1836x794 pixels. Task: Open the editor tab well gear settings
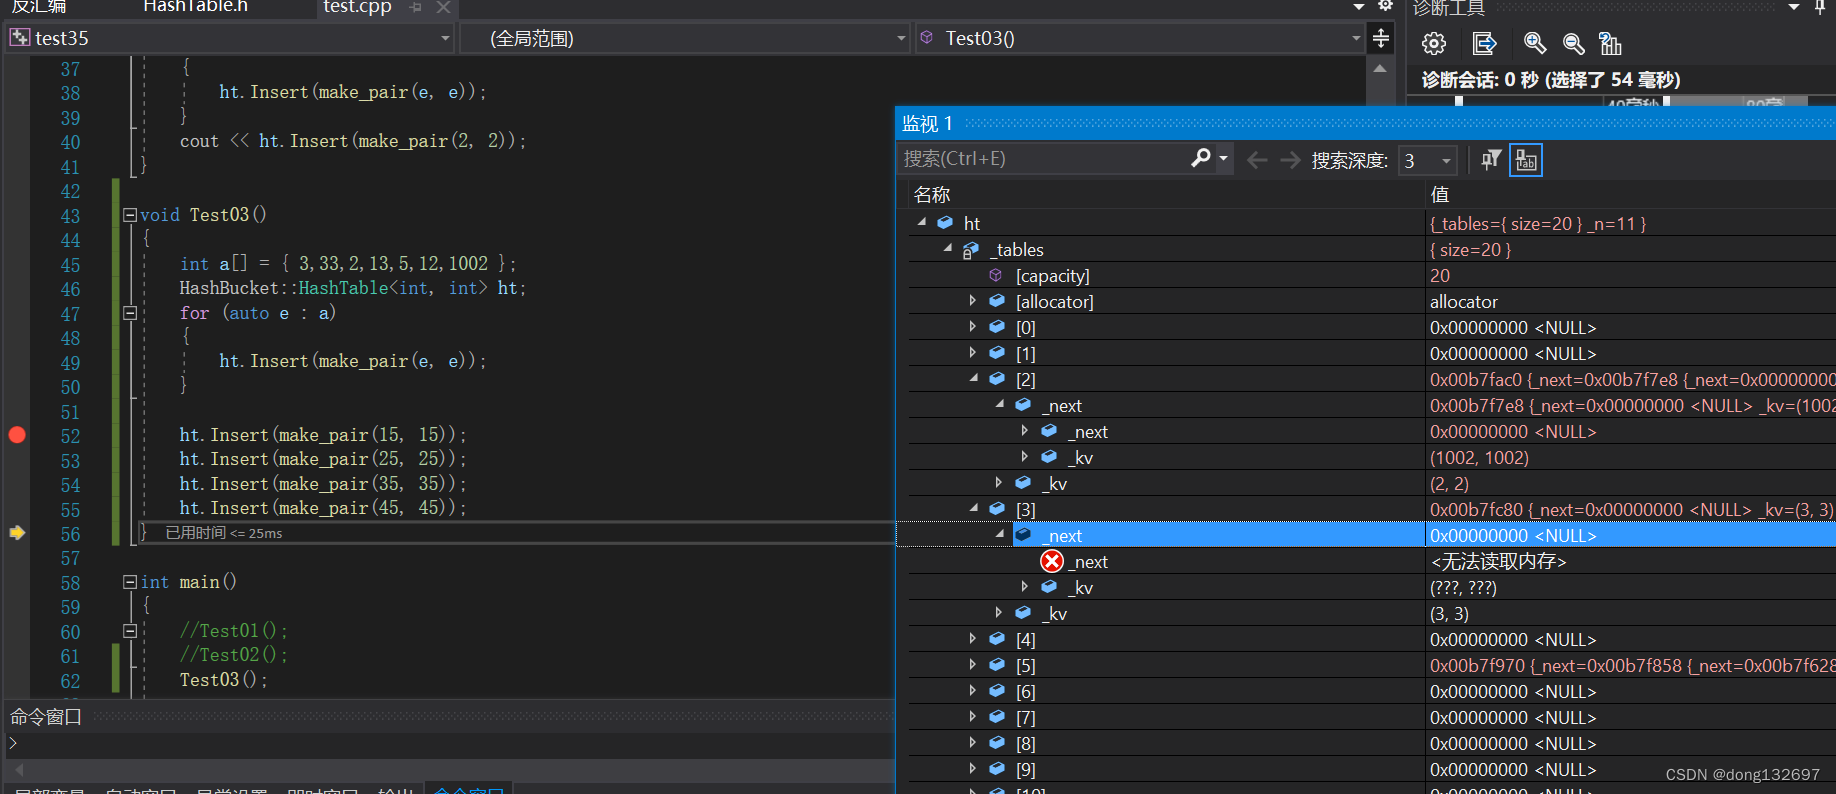(x=1385, y=5)
